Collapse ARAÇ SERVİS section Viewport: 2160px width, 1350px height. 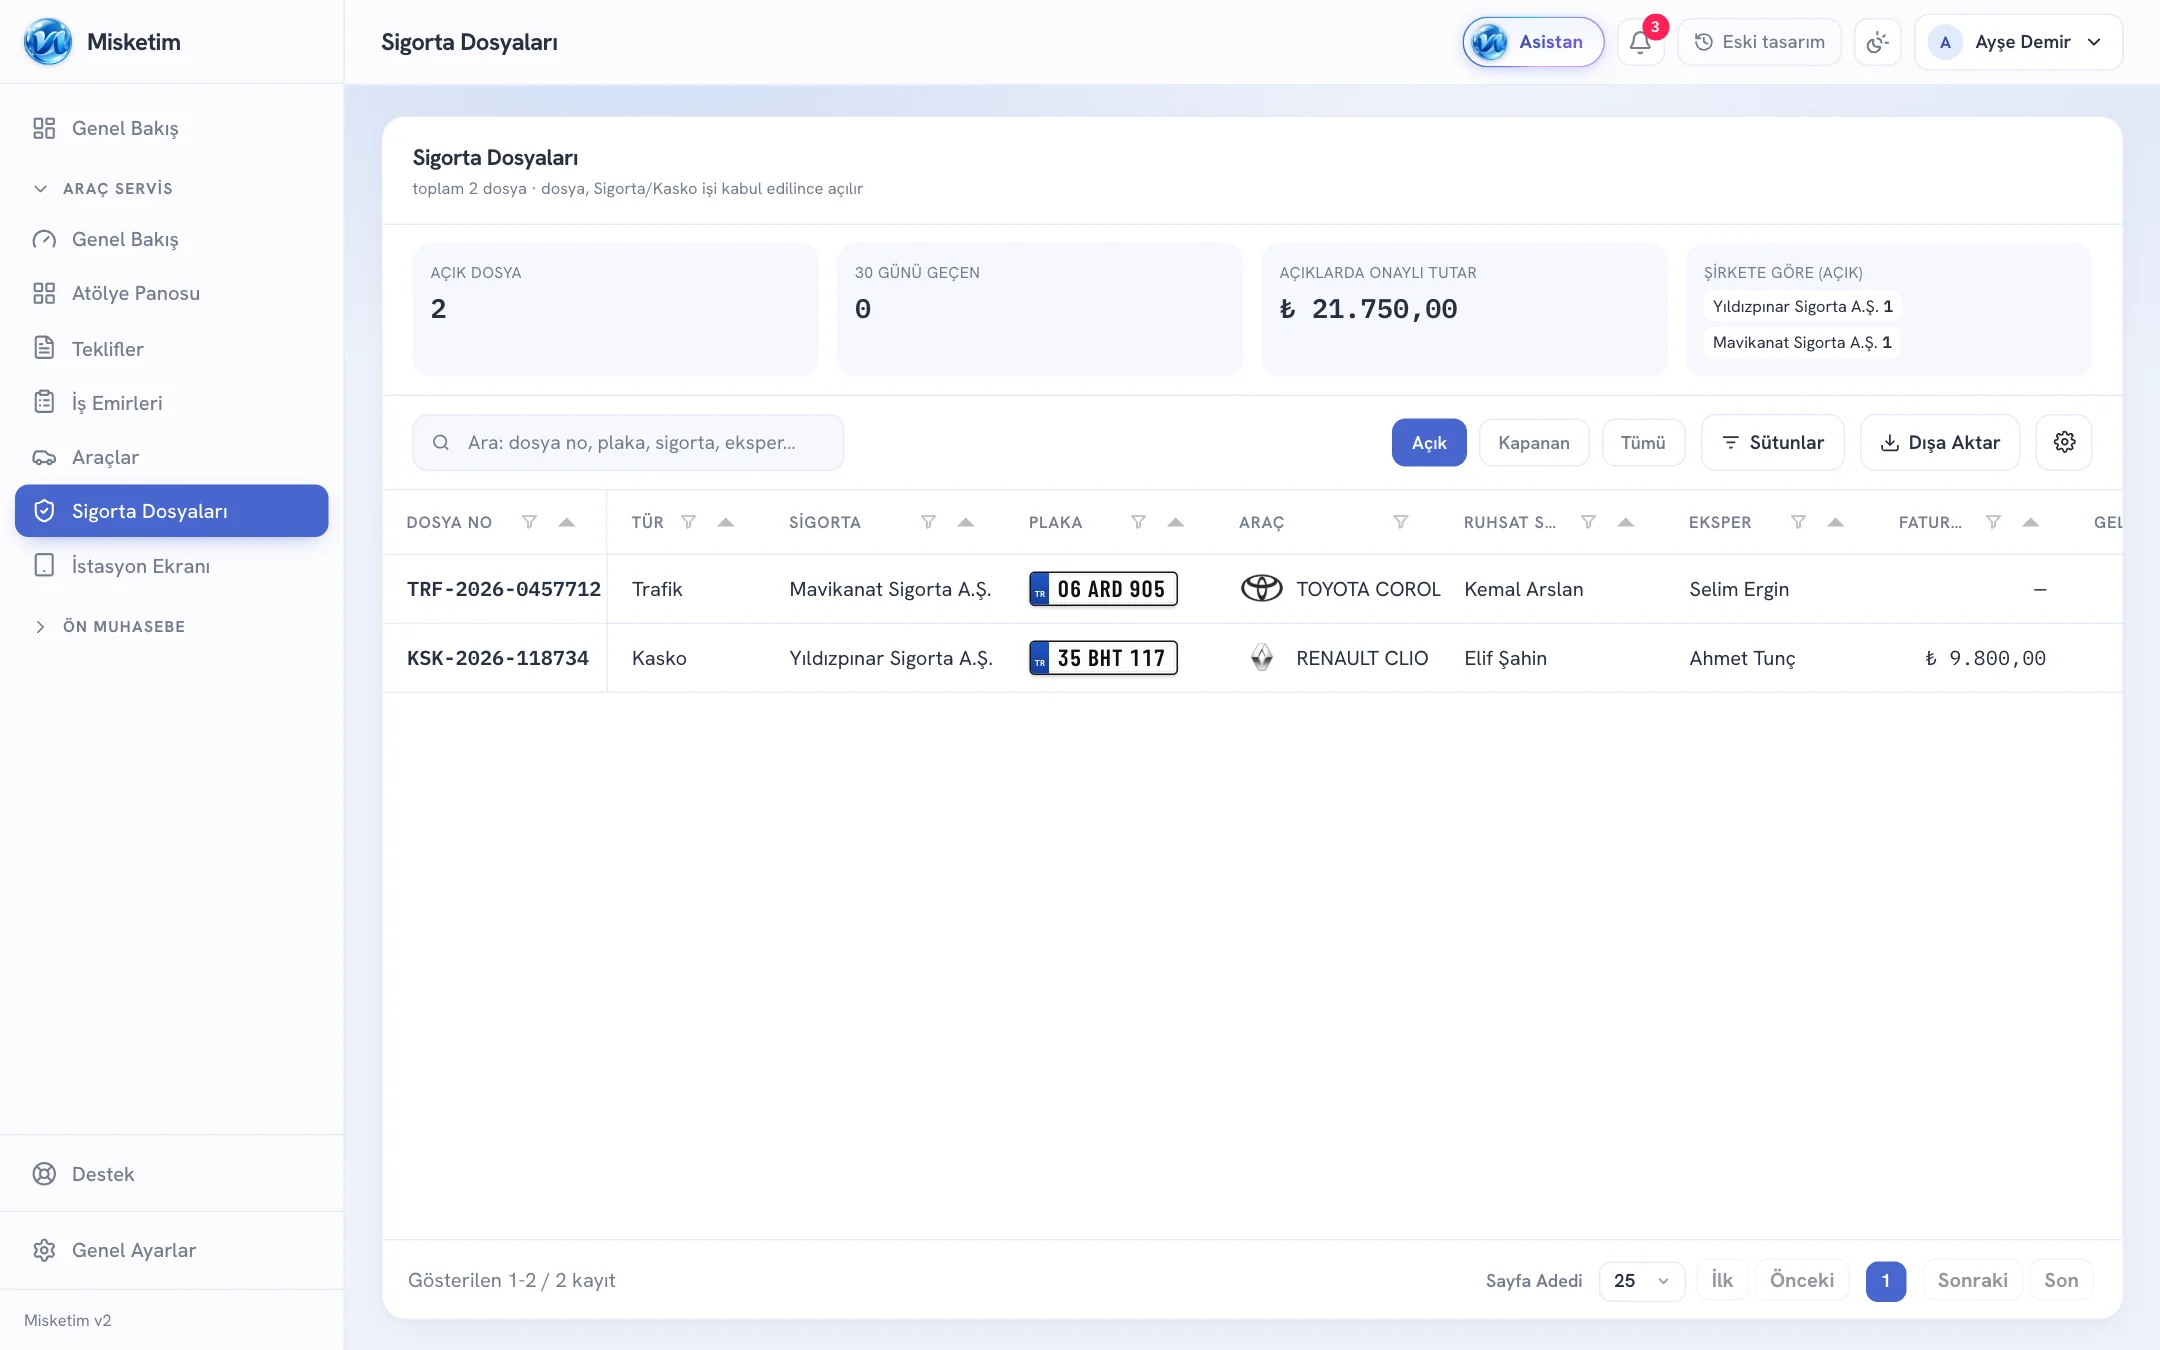pos(104,188)
